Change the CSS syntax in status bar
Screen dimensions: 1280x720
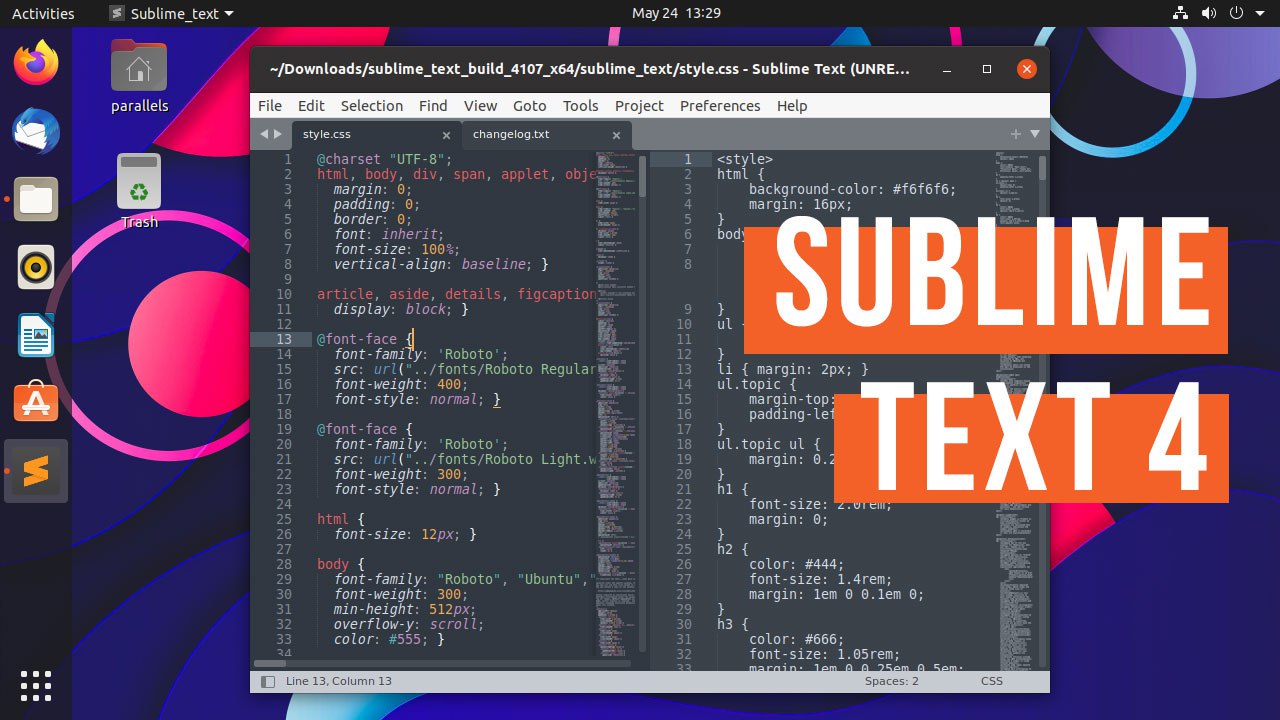[992, 681]
